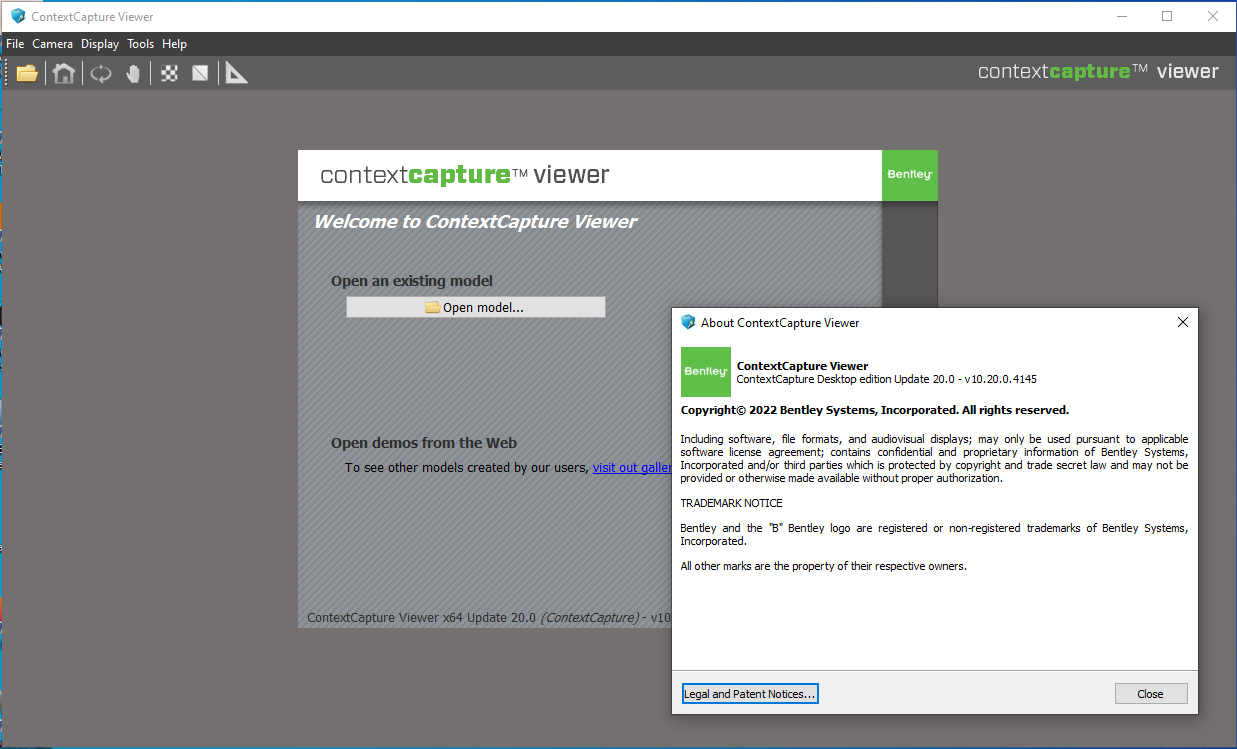This screenshot has width=1237, height=749.
Task: Open the File menu
Action: (x=15, y=44)
